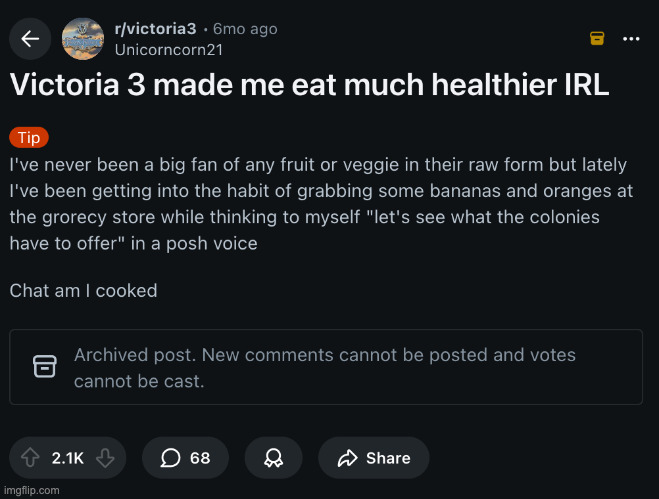Screen dimensions: 659x499
Task: Click the post body paragraph about bananas
Action: pyautogui.click(x=318, y=203)
